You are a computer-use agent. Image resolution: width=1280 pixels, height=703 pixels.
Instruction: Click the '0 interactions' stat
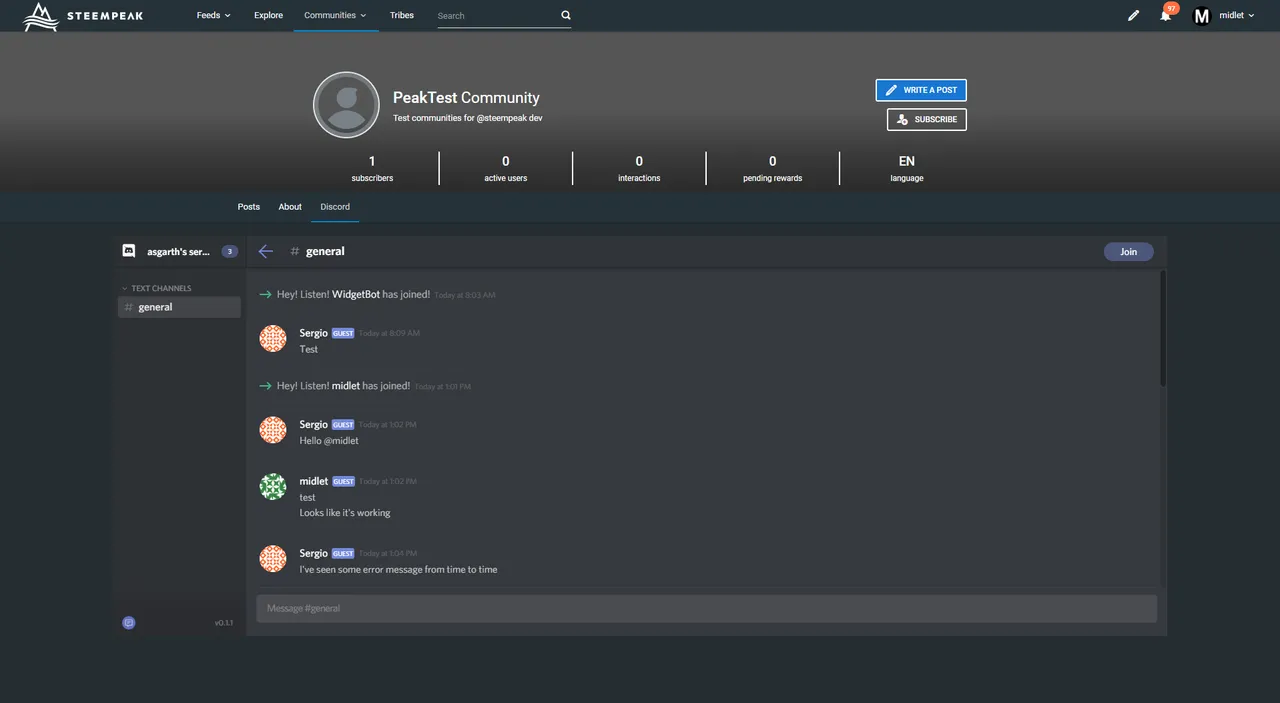pos(639,168)
